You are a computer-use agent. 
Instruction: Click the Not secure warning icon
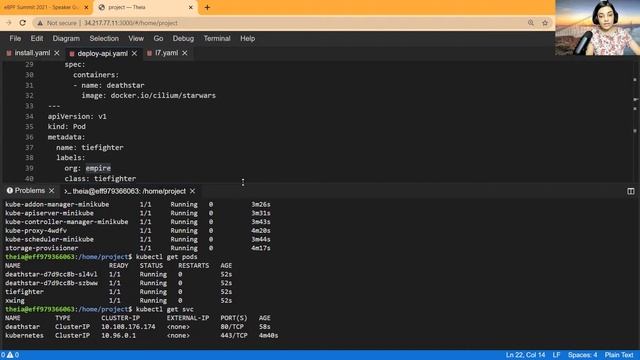(x=40, y=23)
